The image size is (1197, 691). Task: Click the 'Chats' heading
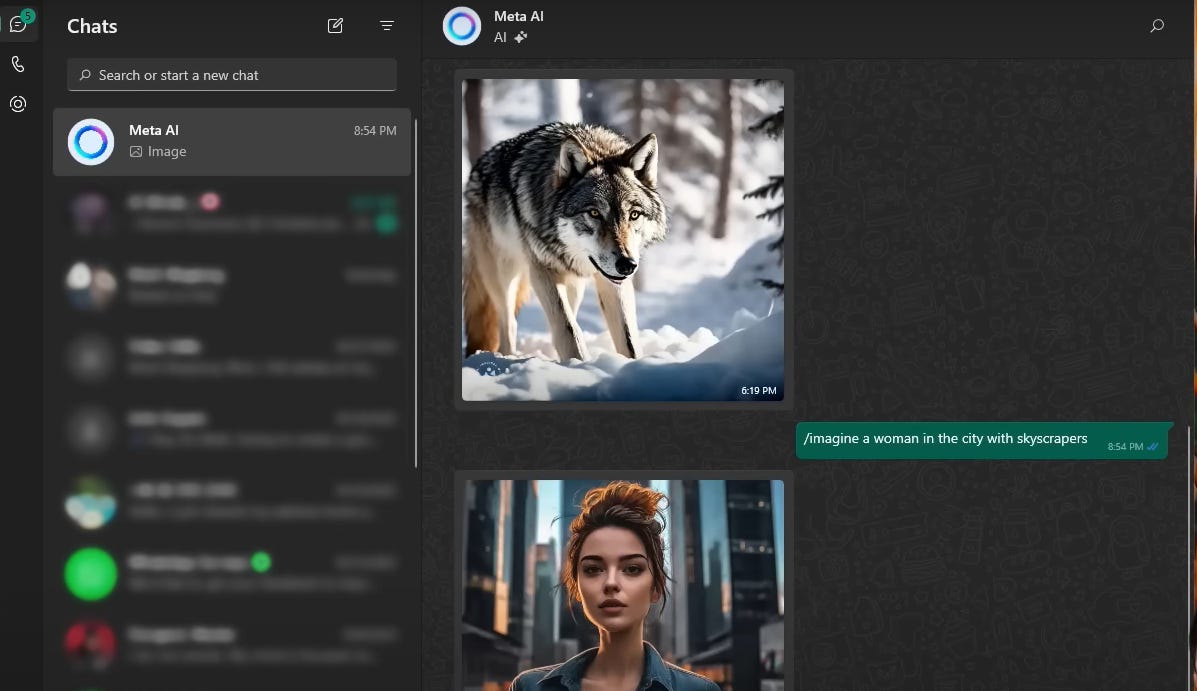click(x=92, y=26)
